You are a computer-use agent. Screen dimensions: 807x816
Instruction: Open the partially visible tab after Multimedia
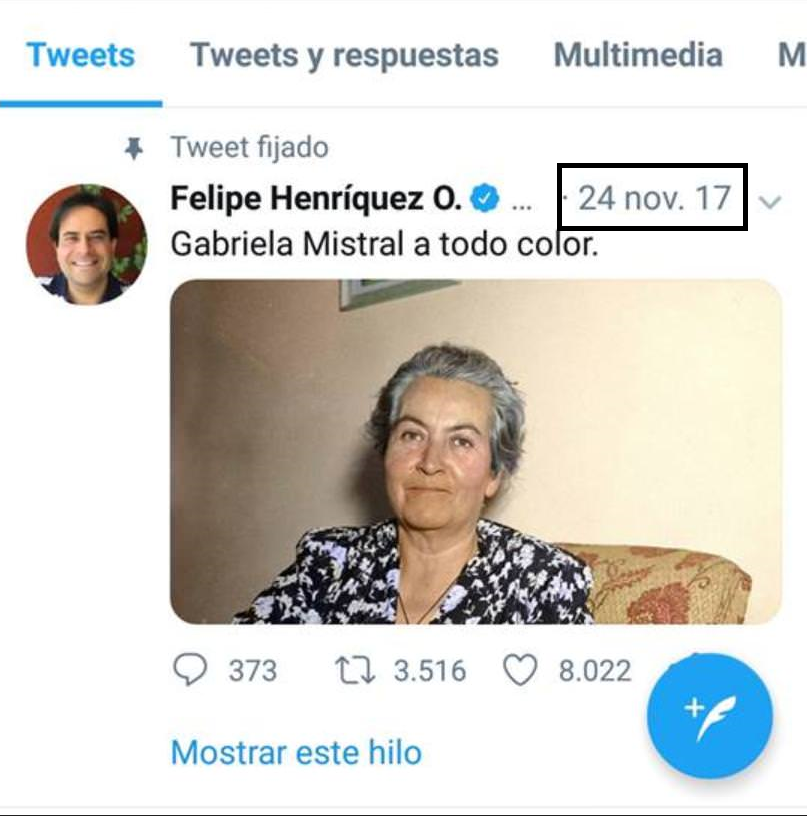pyautogui.click(x=792, y=55)
